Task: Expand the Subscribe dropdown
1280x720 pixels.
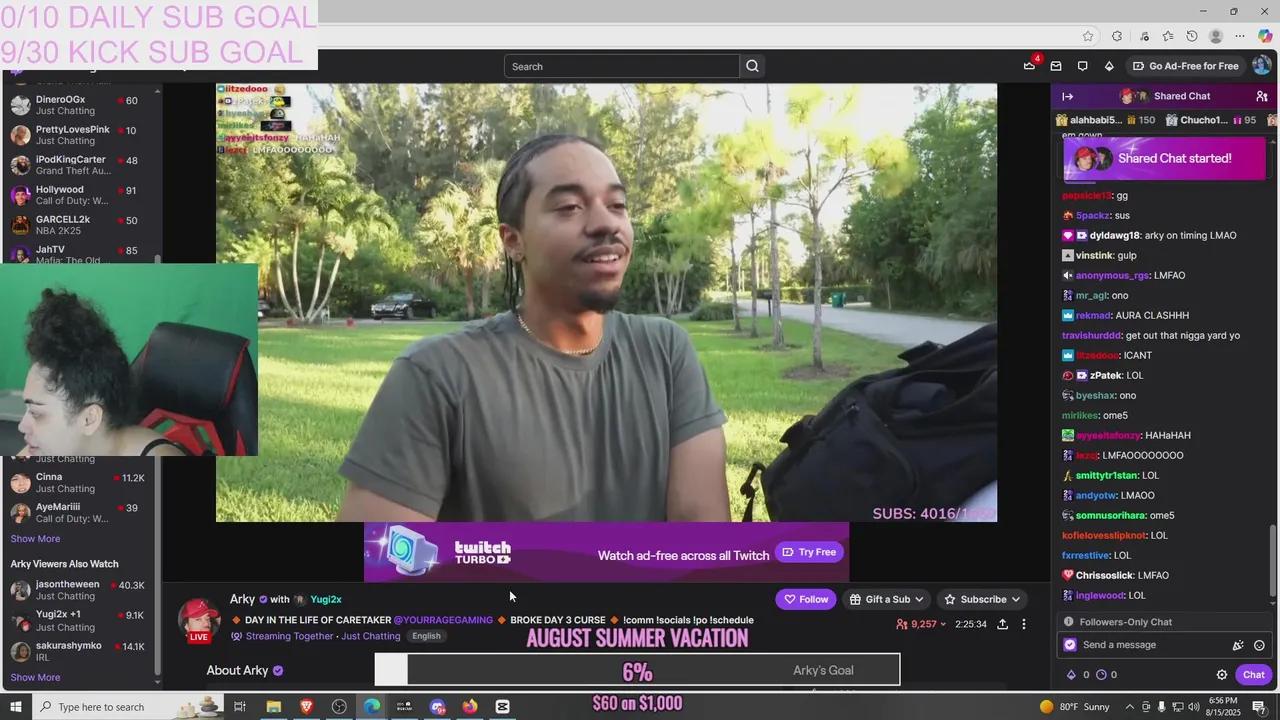Action: (x=1015, y=599)
